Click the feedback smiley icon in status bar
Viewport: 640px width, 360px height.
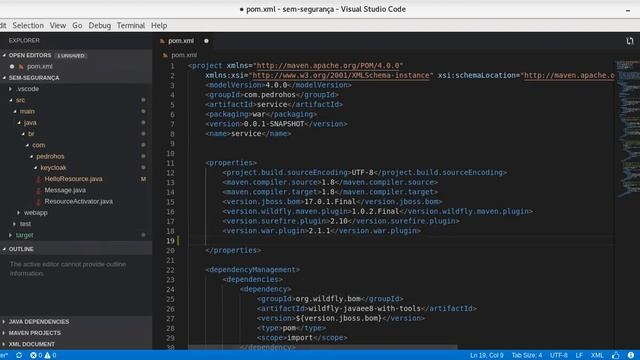point(616,355)
